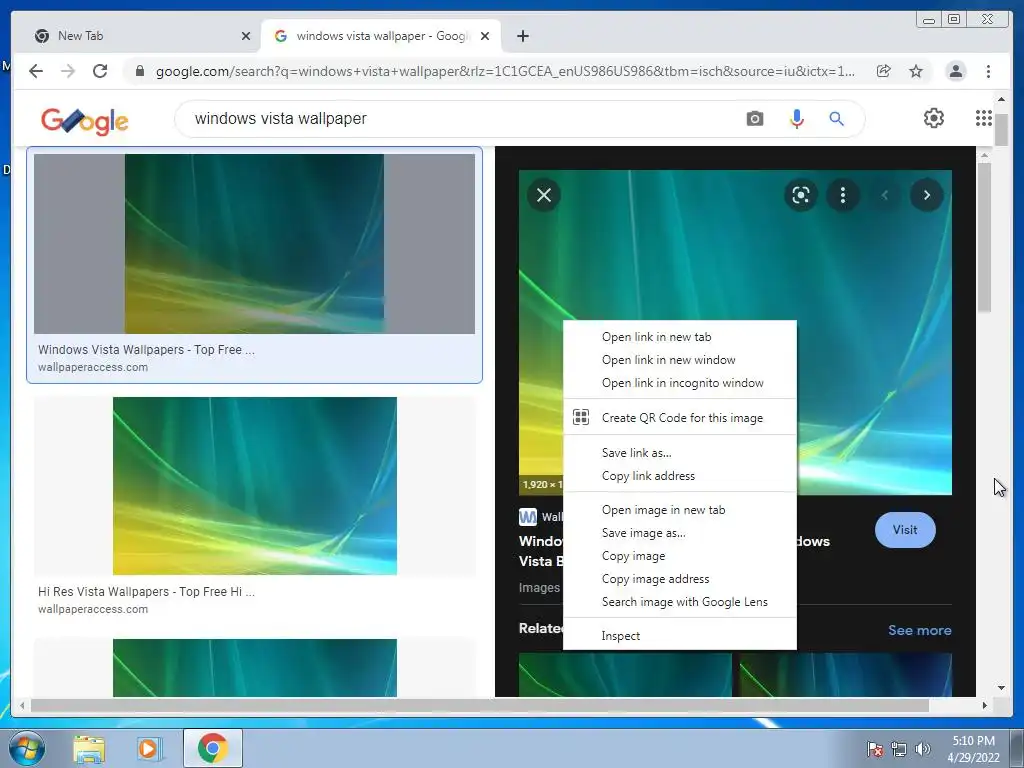Close the image preview panel with X
The height and width of the screenshot is (768, 1024).
coord(544,195)
